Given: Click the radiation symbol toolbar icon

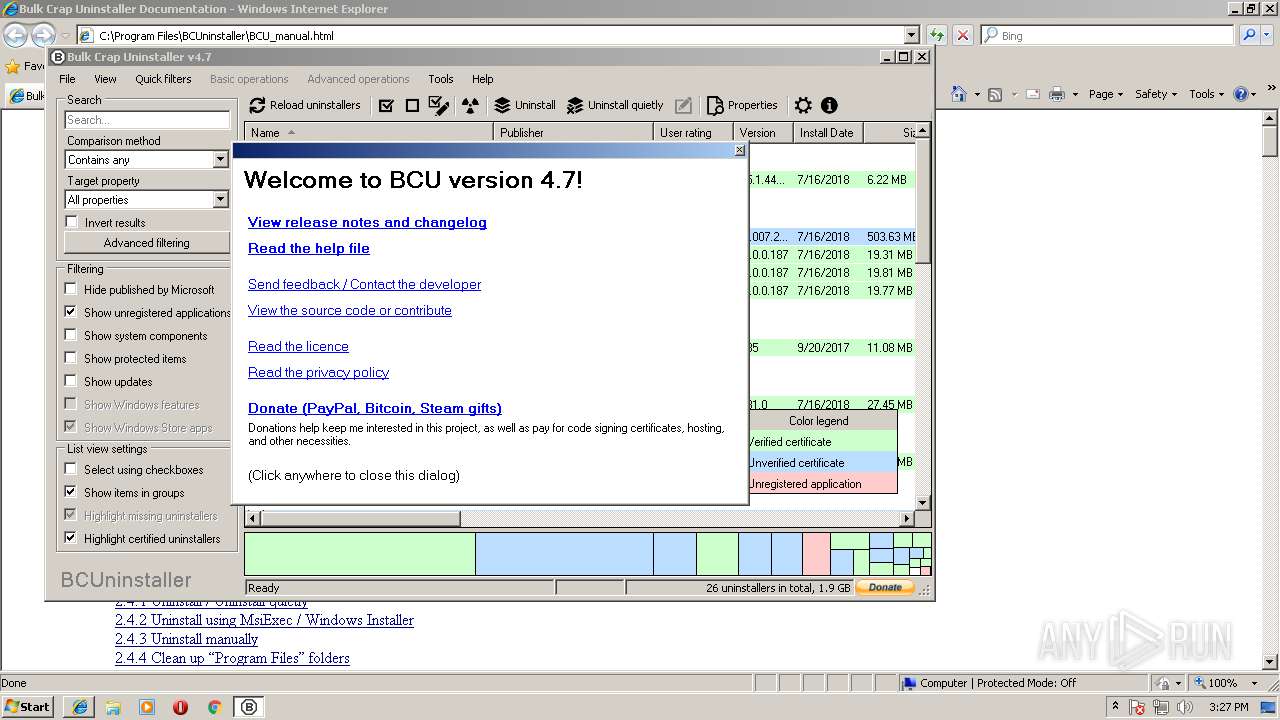Looking at the screenshot, I should click(x=470, y=105).
